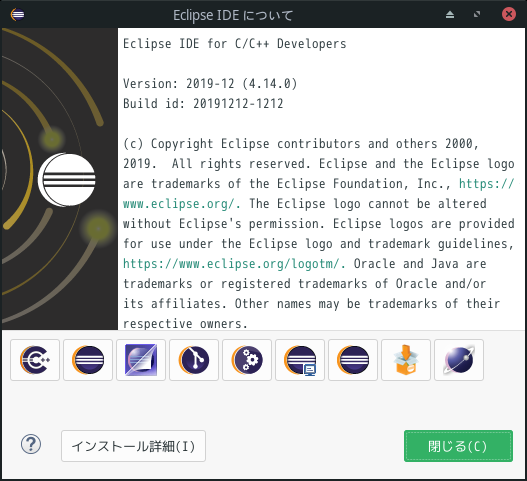Maximize the window using the title bar button
Viewport: 527px width, 481px height.
pos(477,14)
